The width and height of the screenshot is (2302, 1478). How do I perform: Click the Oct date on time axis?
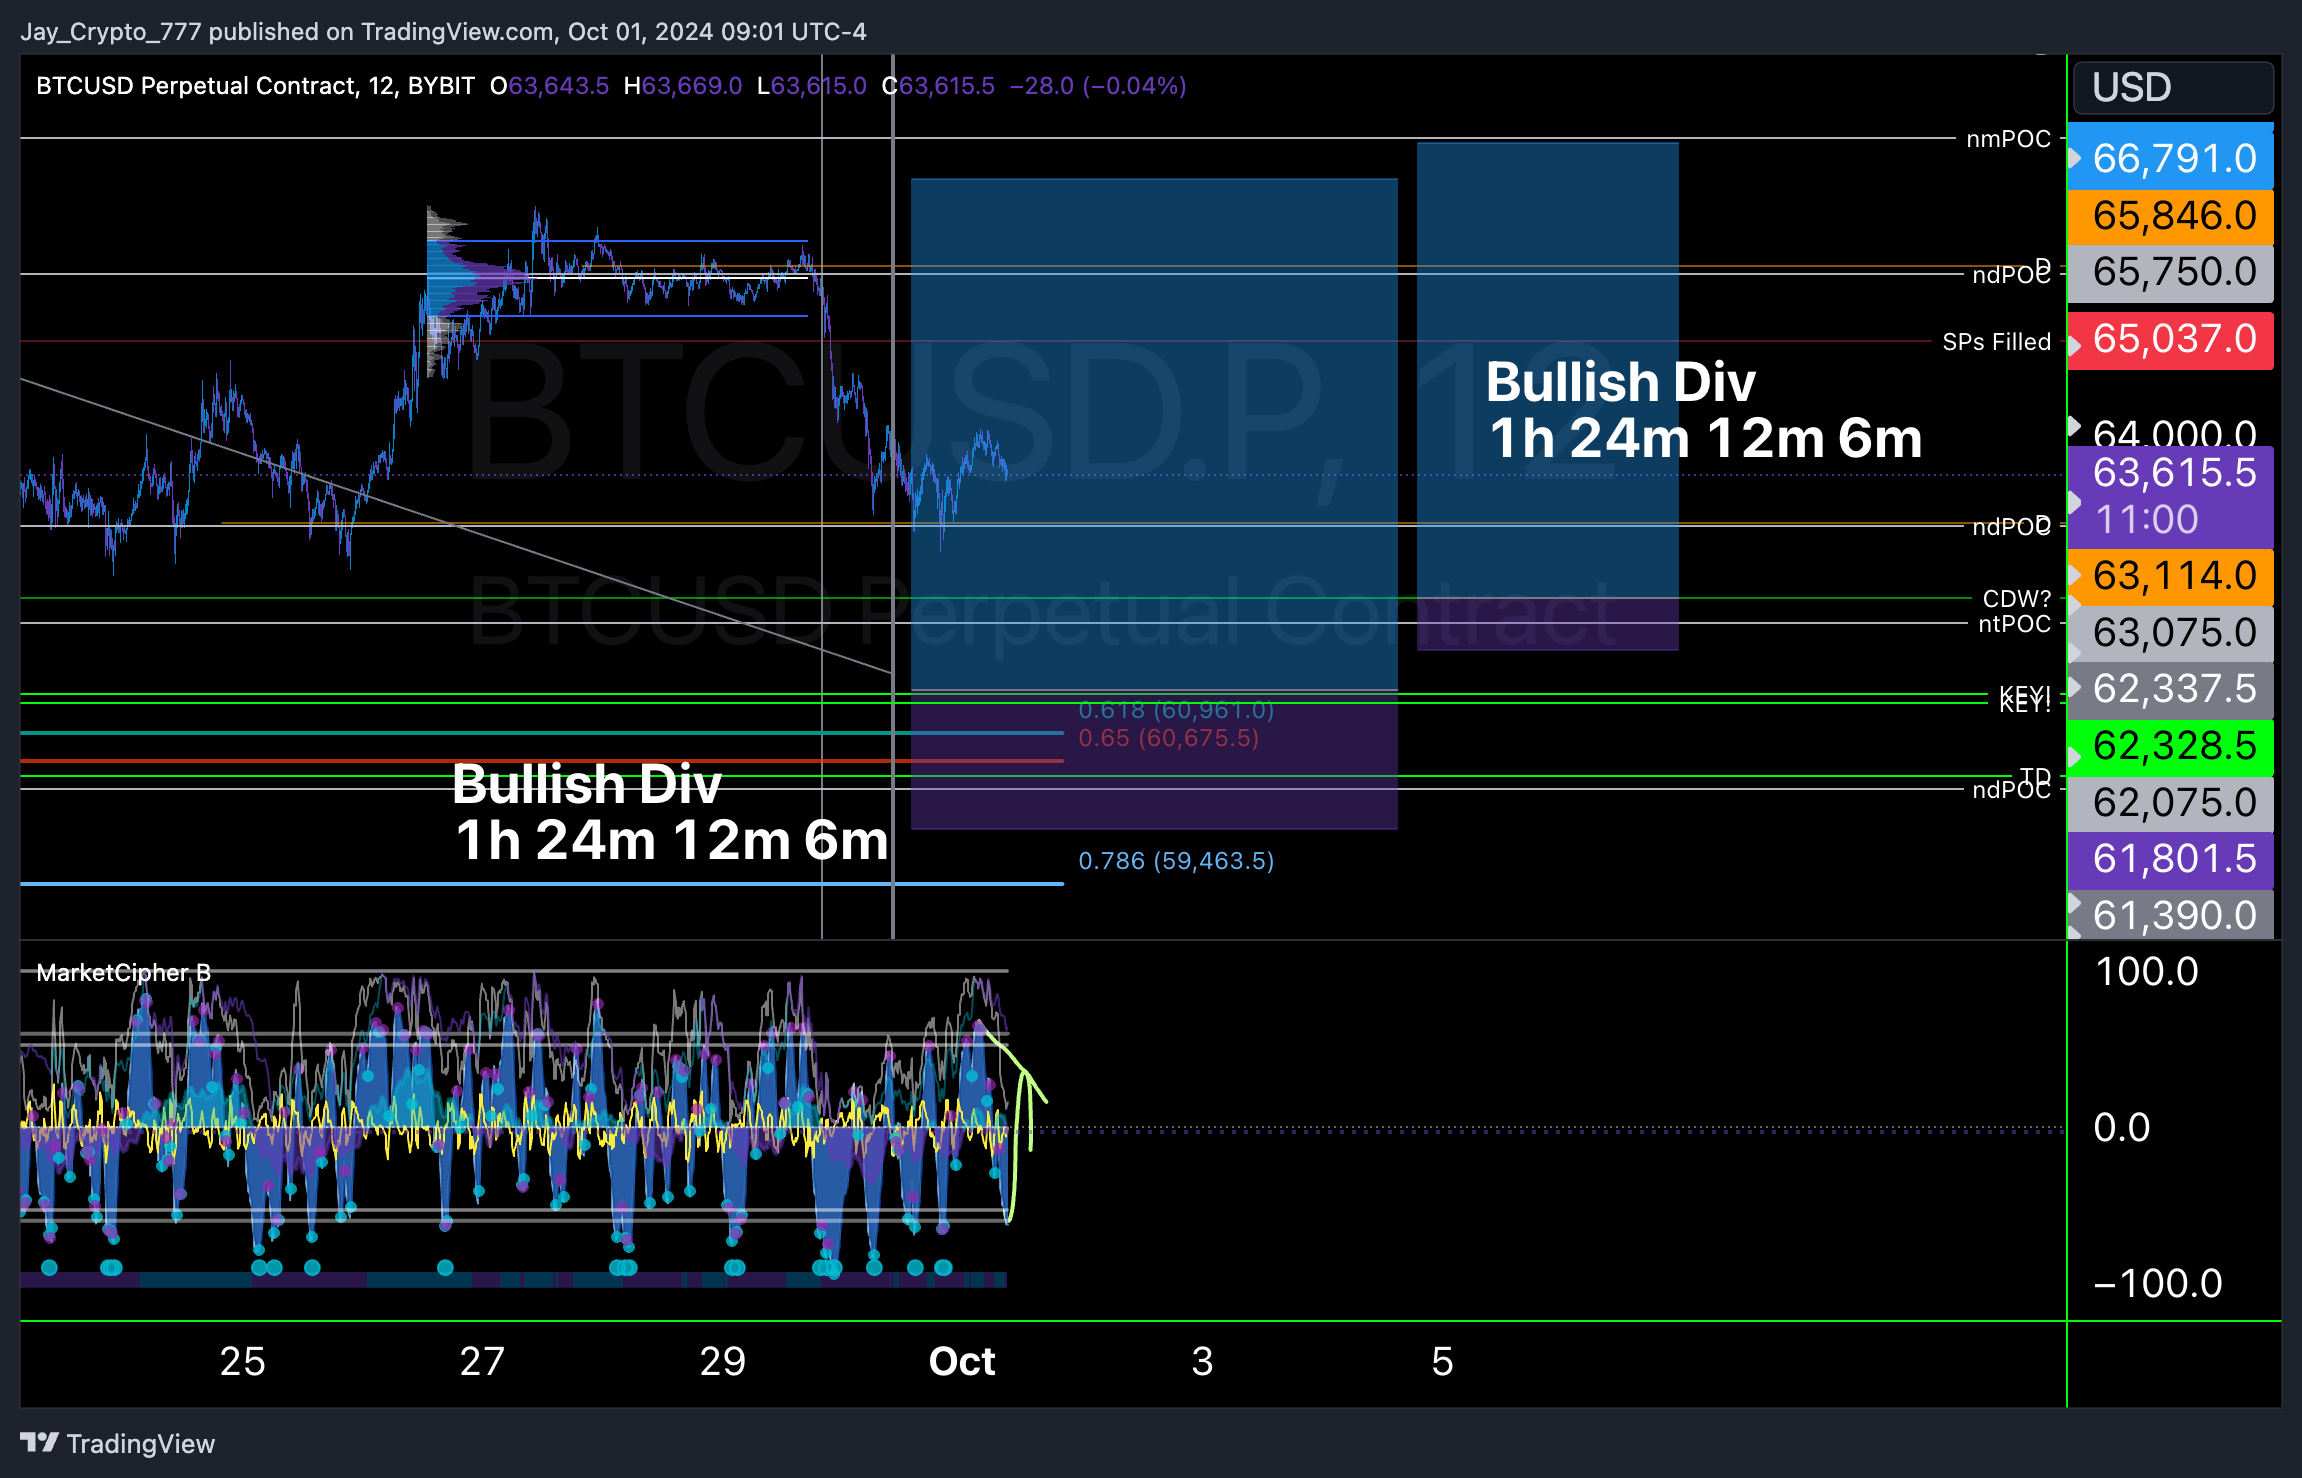click(962, 1361)
